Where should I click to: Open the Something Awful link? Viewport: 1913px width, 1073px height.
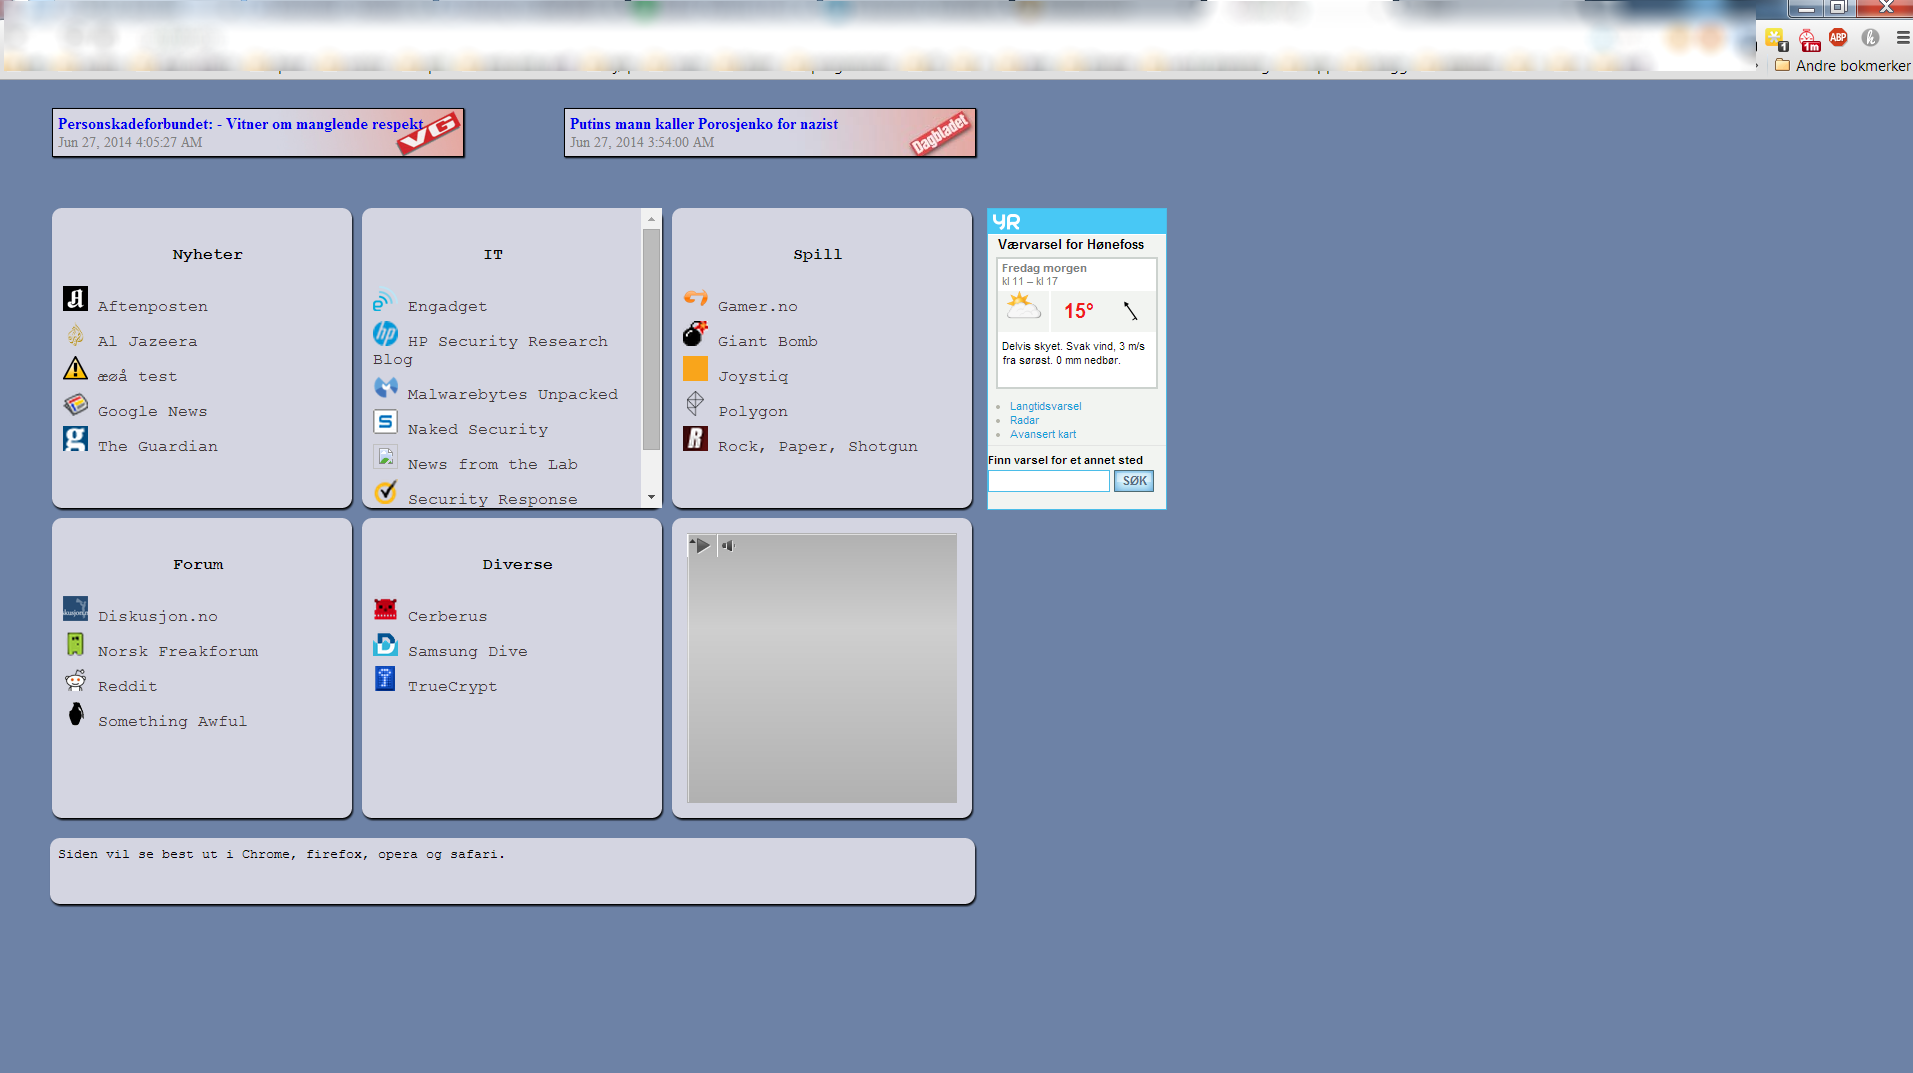pyautogui.click(x=173, y=722)
